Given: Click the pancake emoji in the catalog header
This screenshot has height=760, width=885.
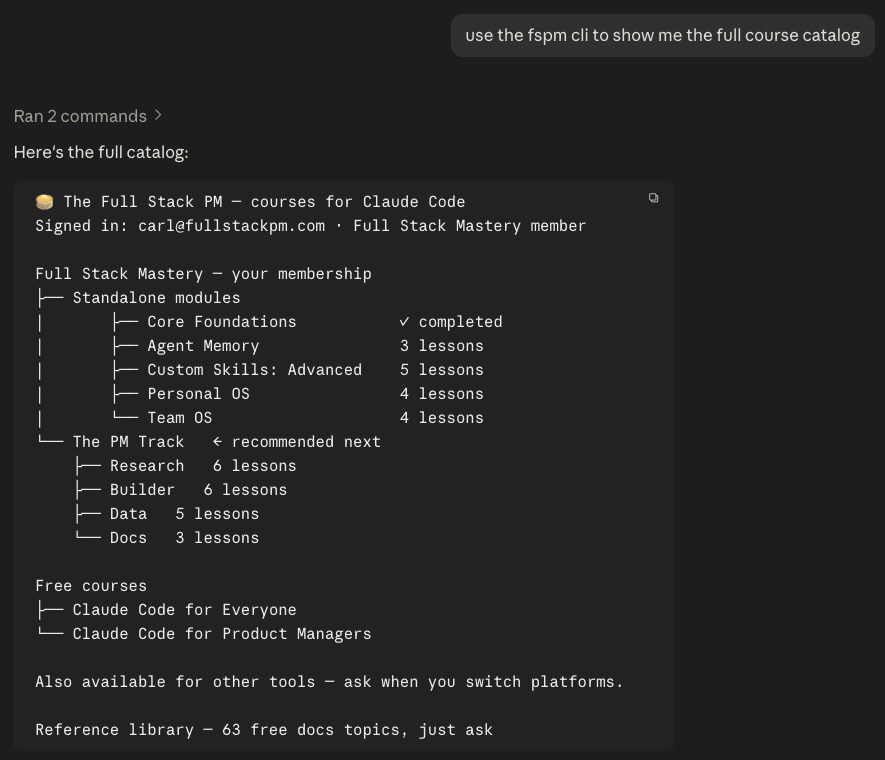Looking at the screenshot, I should coord(45,201).
